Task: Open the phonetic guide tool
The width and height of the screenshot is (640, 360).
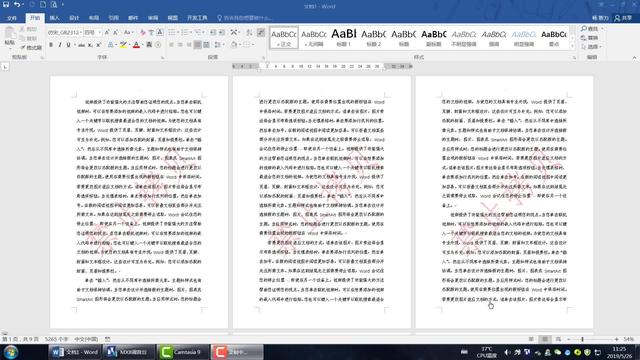Action: click(x=151, y=32)
